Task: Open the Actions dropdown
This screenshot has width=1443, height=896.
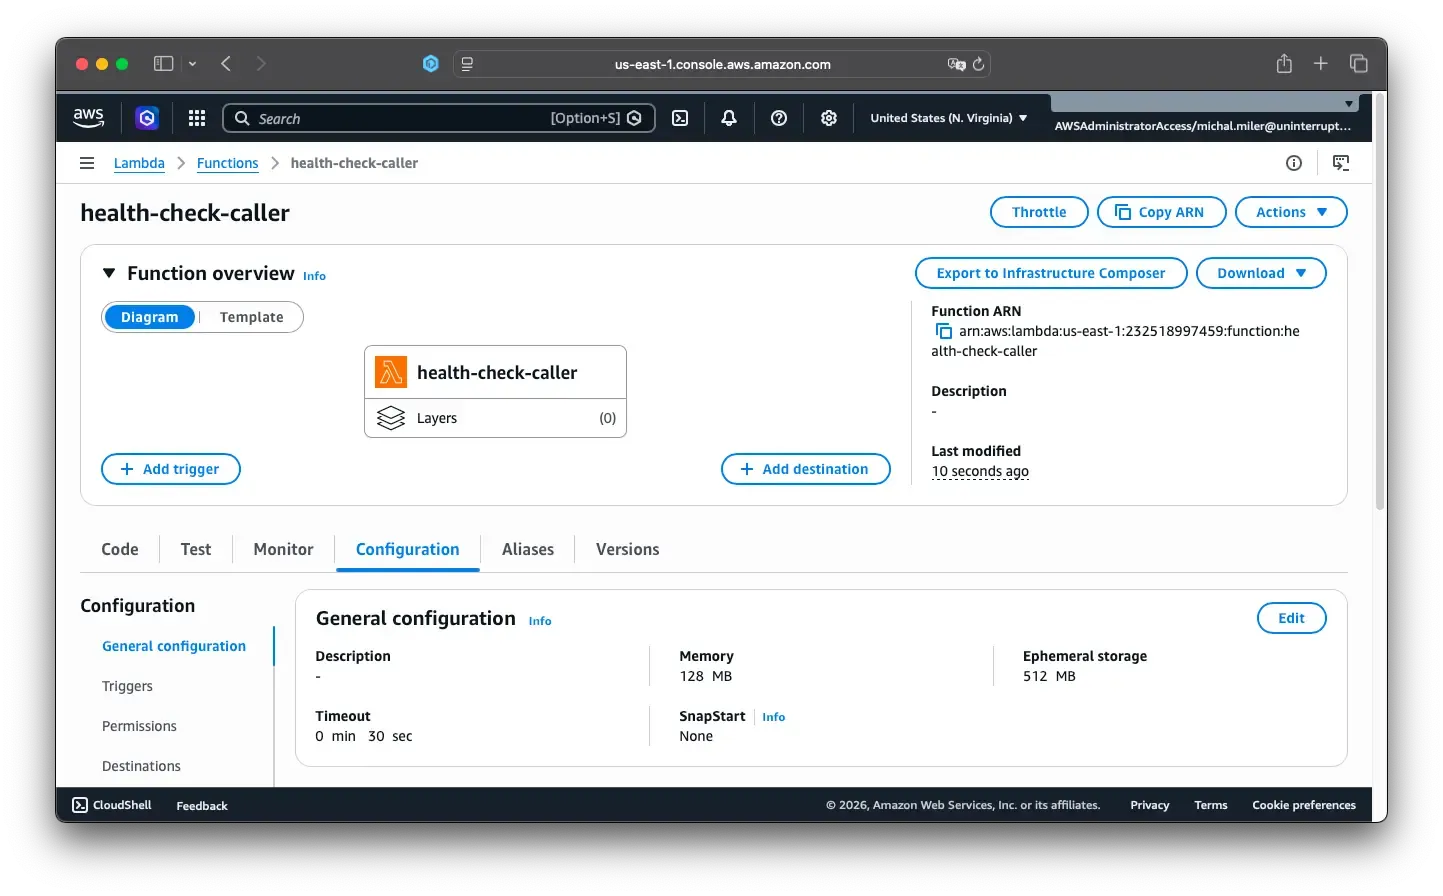Action: point(1291,212)
